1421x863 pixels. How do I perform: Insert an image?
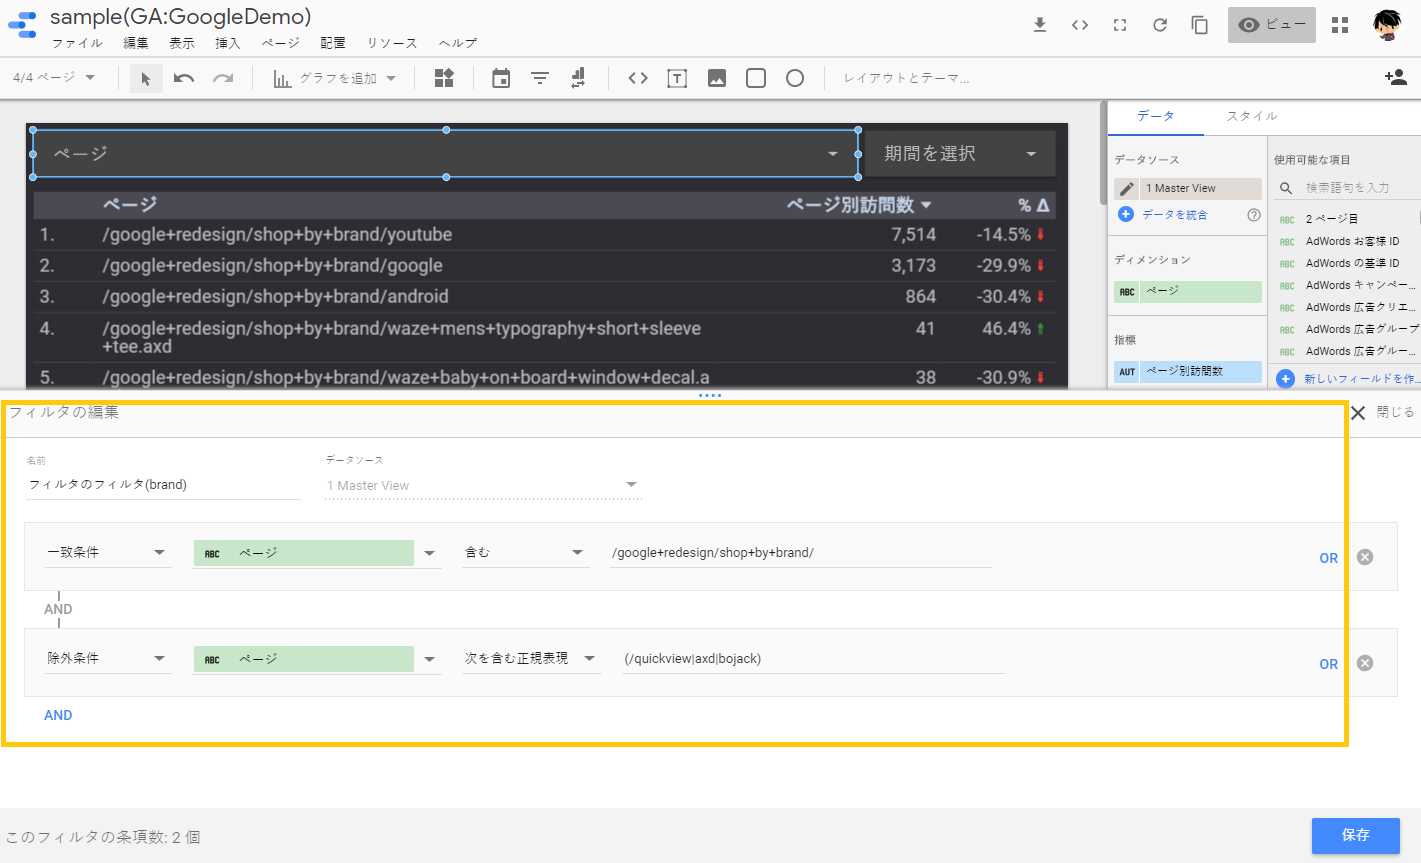717,78
